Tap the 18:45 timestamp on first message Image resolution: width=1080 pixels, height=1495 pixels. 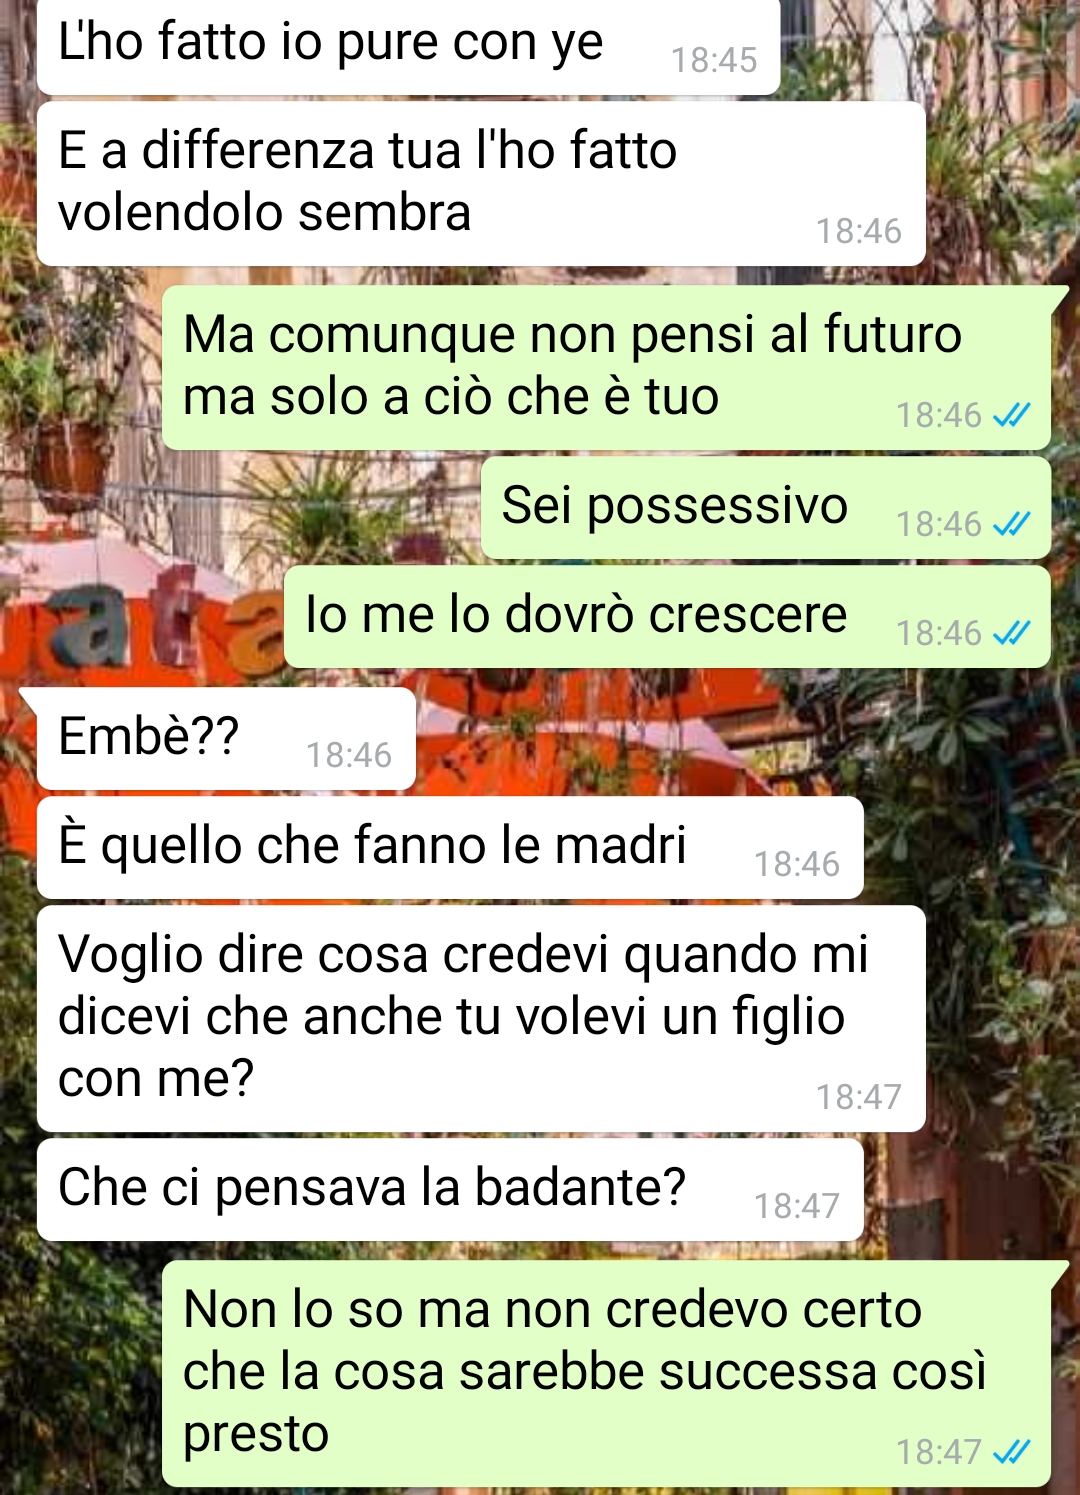pos(714,60)
